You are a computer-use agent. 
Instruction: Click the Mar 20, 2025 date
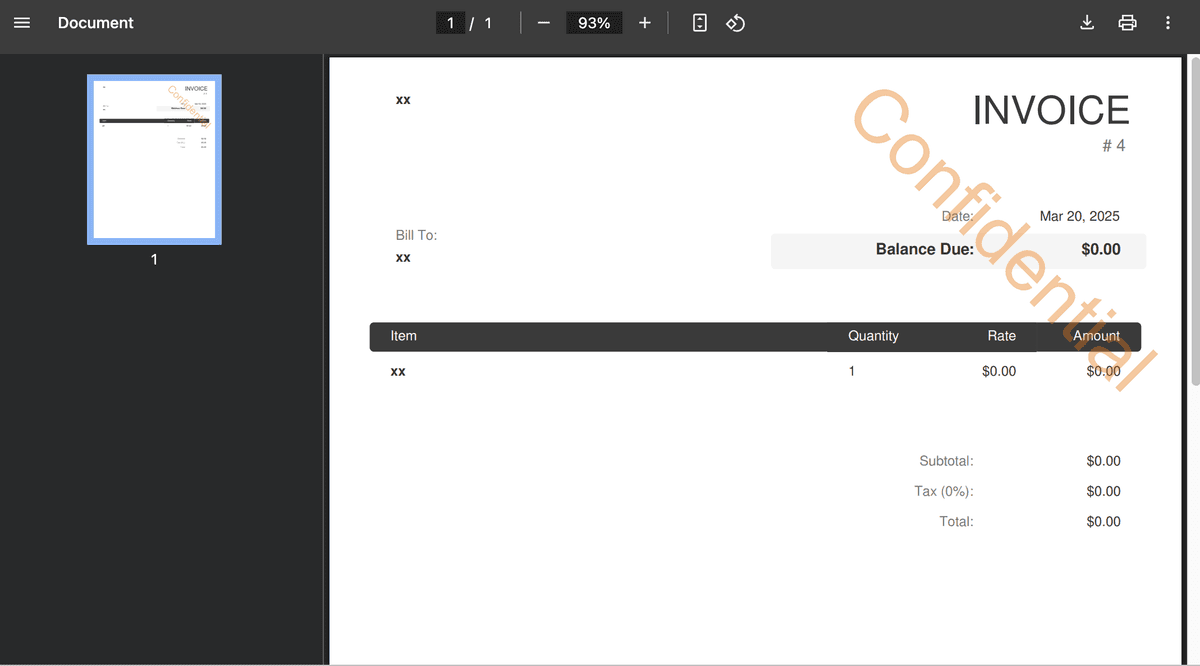tap(1079, 216)
